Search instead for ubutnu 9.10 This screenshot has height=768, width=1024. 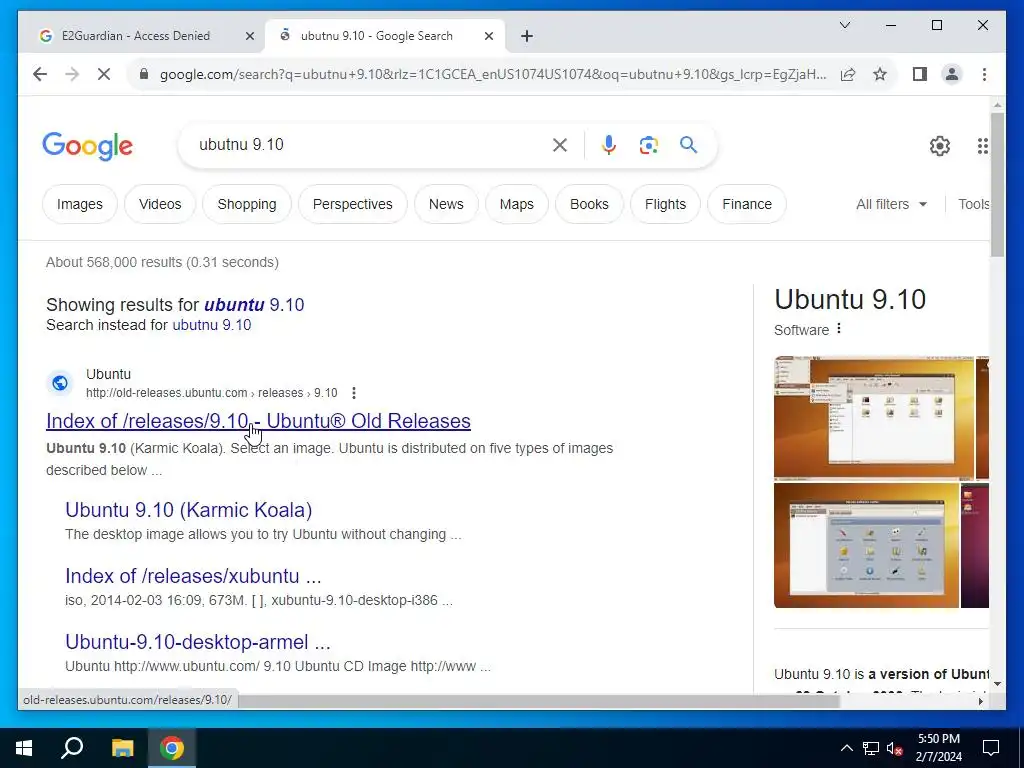pos(212,325)
